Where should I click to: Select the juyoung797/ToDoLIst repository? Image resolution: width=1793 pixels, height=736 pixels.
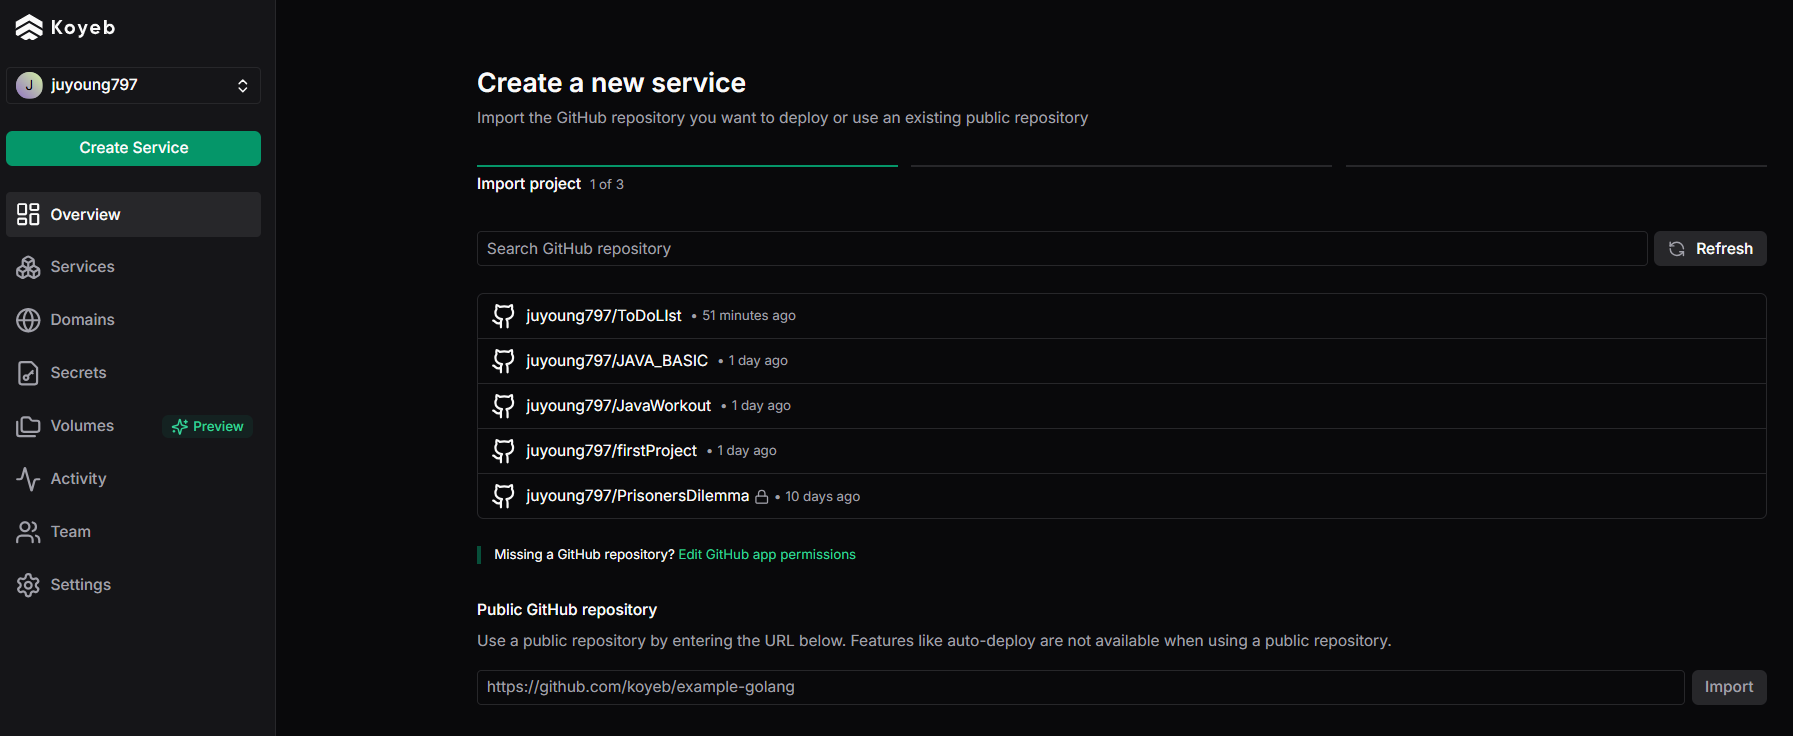(1122, 316)
